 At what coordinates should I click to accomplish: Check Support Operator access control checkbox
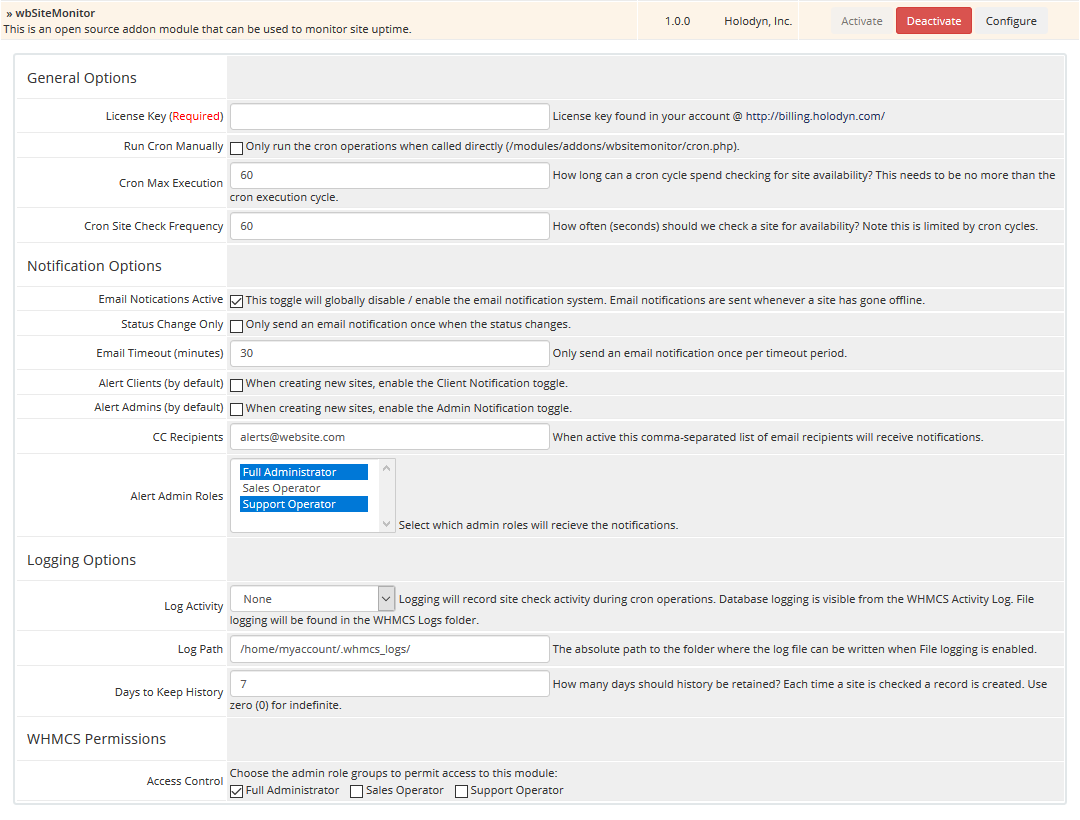(462, 792)
